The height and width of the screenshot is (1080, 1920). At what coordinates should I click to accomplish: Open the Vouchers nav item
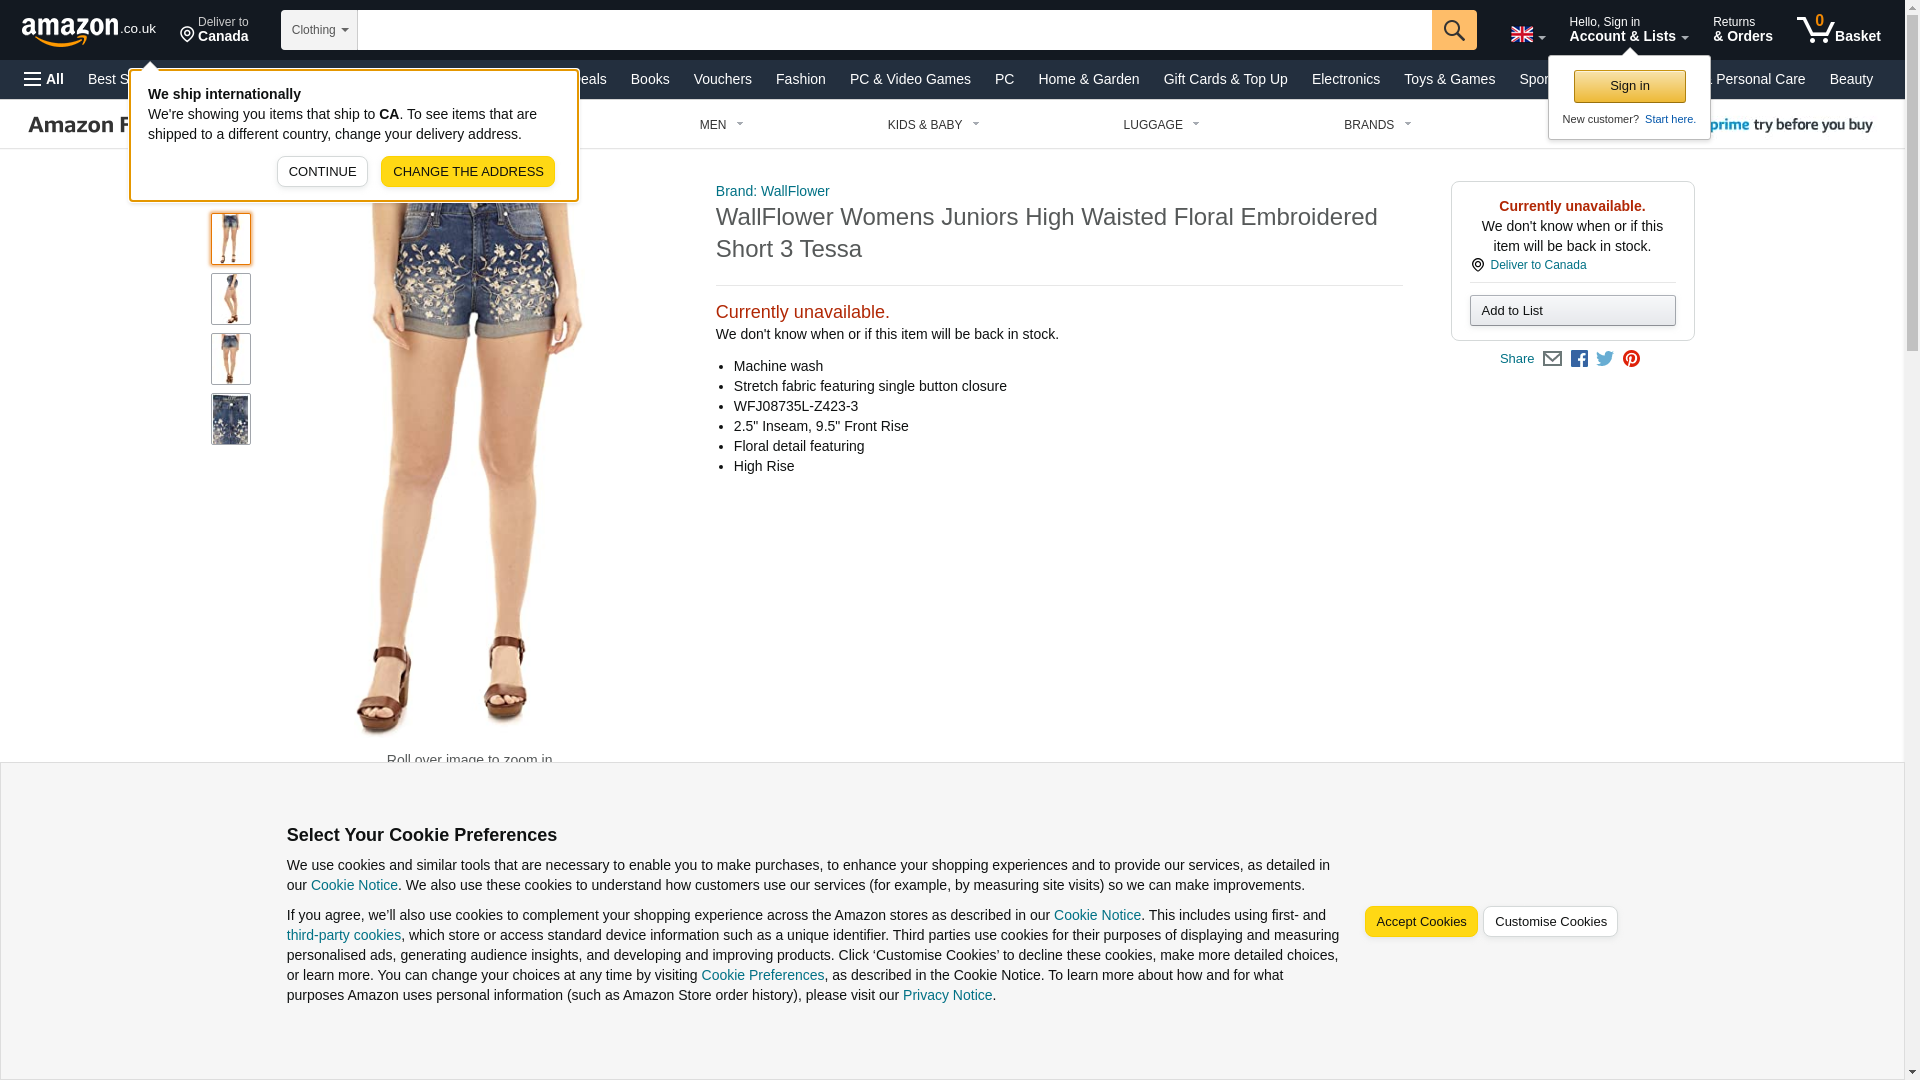[722, 79]
